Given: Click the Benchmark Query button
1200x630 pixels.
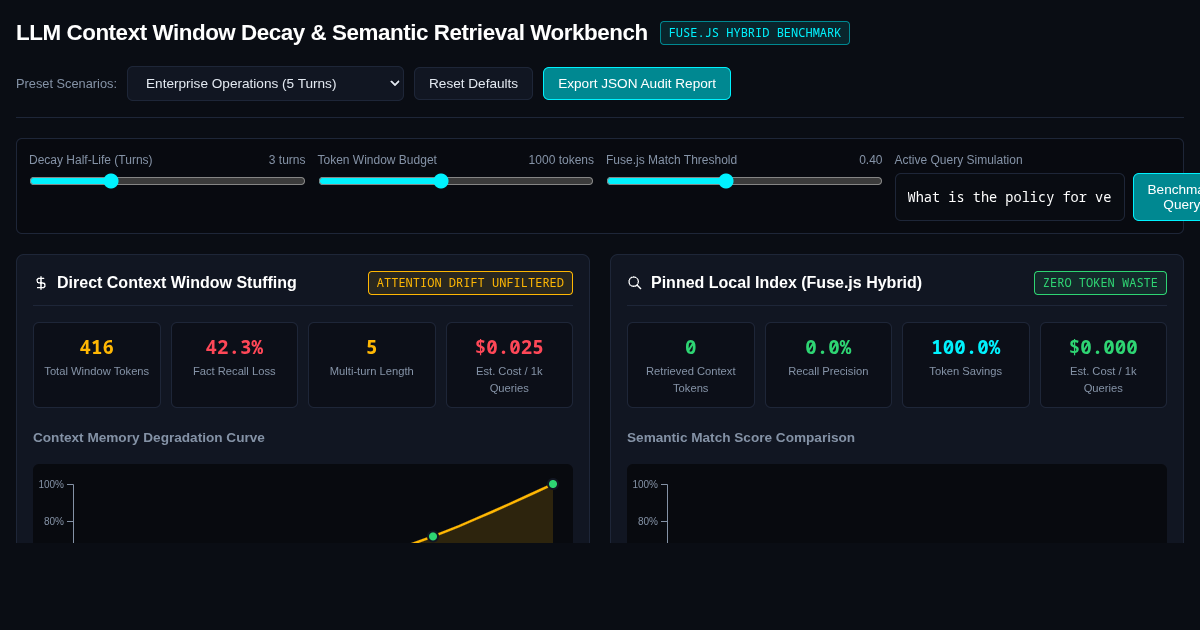Looking at the screenshot, I should pyautogui.click(x=1167, y=197).
